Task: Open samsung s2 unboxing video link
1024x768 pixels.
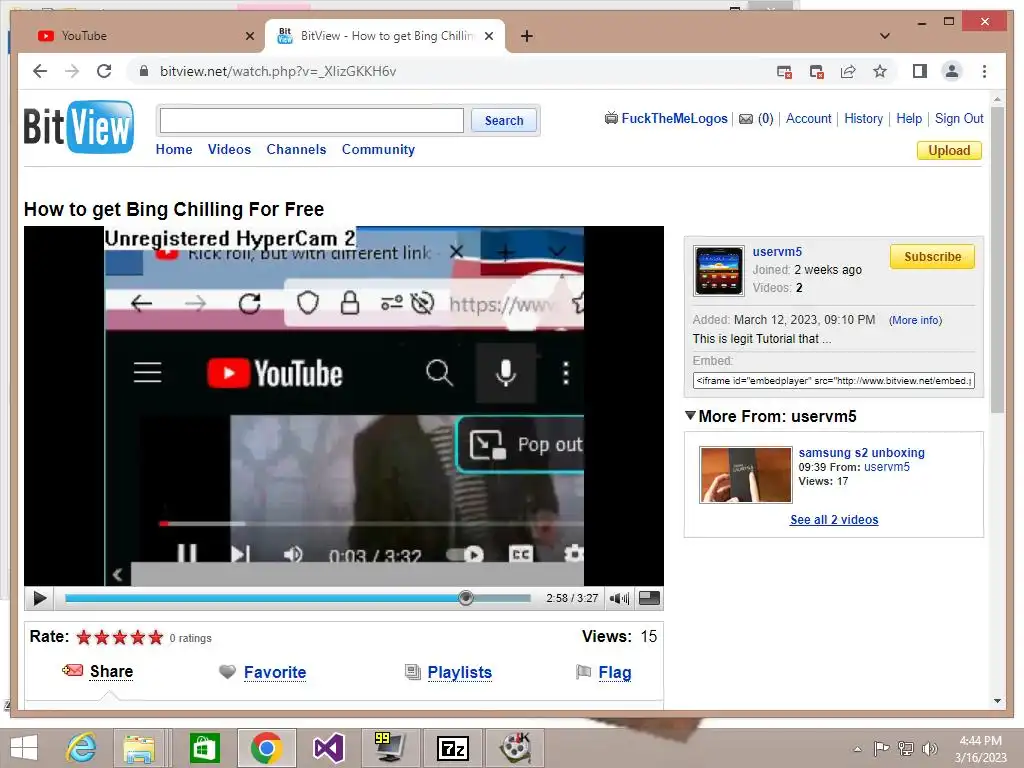Action: 861,453
